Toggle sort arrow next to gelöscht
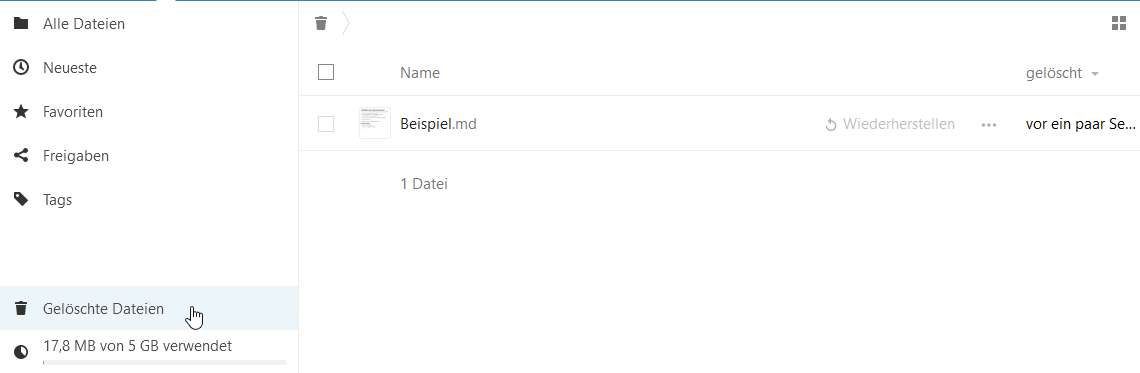Image resolution: width=1140 pixels, height=373 pixels. coord(1094,74)
